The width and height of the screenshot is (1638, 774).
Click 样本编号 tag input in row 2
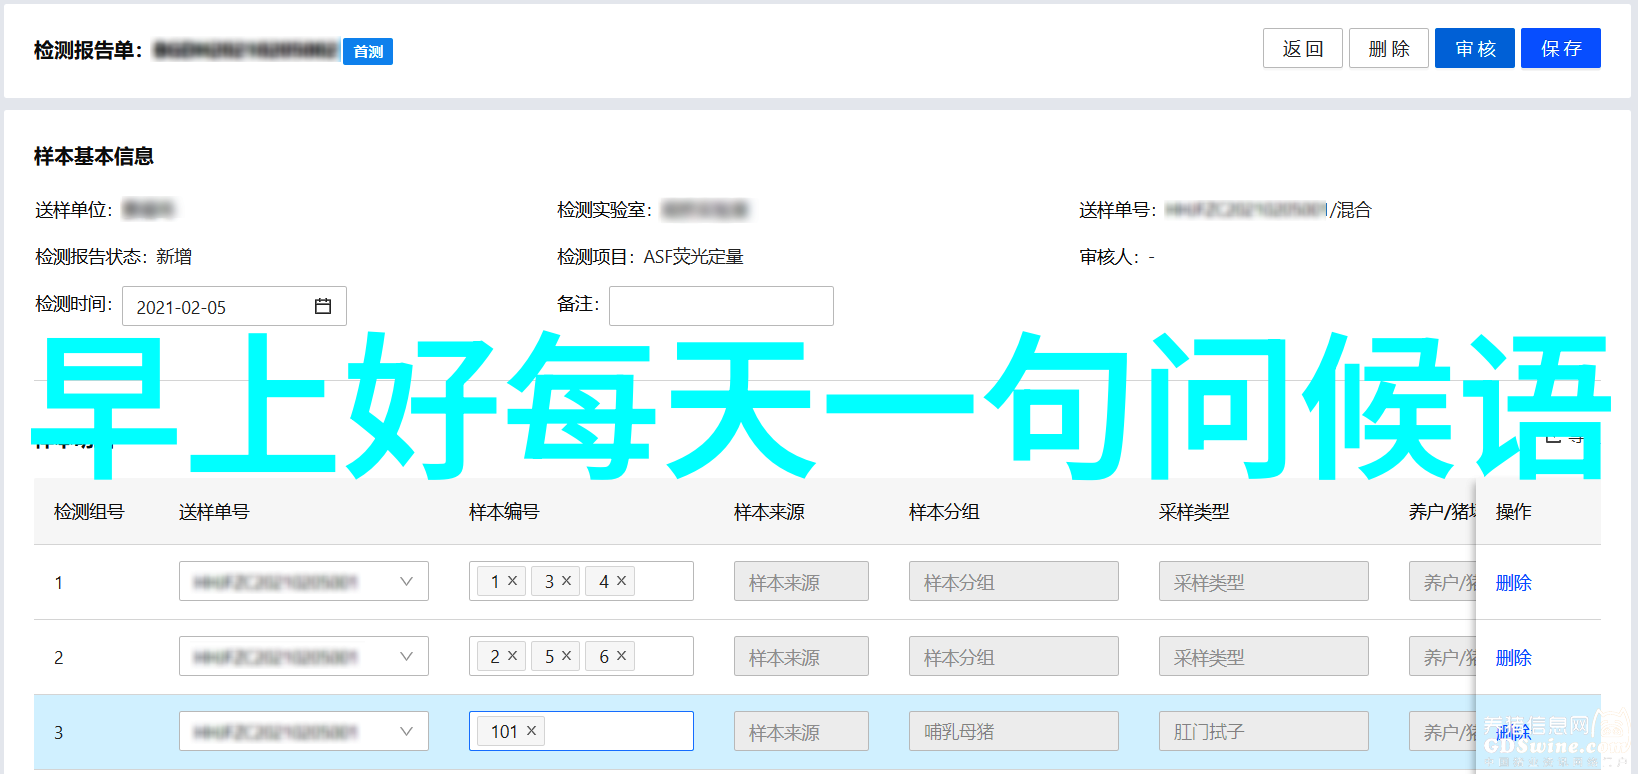pos(581,656)
